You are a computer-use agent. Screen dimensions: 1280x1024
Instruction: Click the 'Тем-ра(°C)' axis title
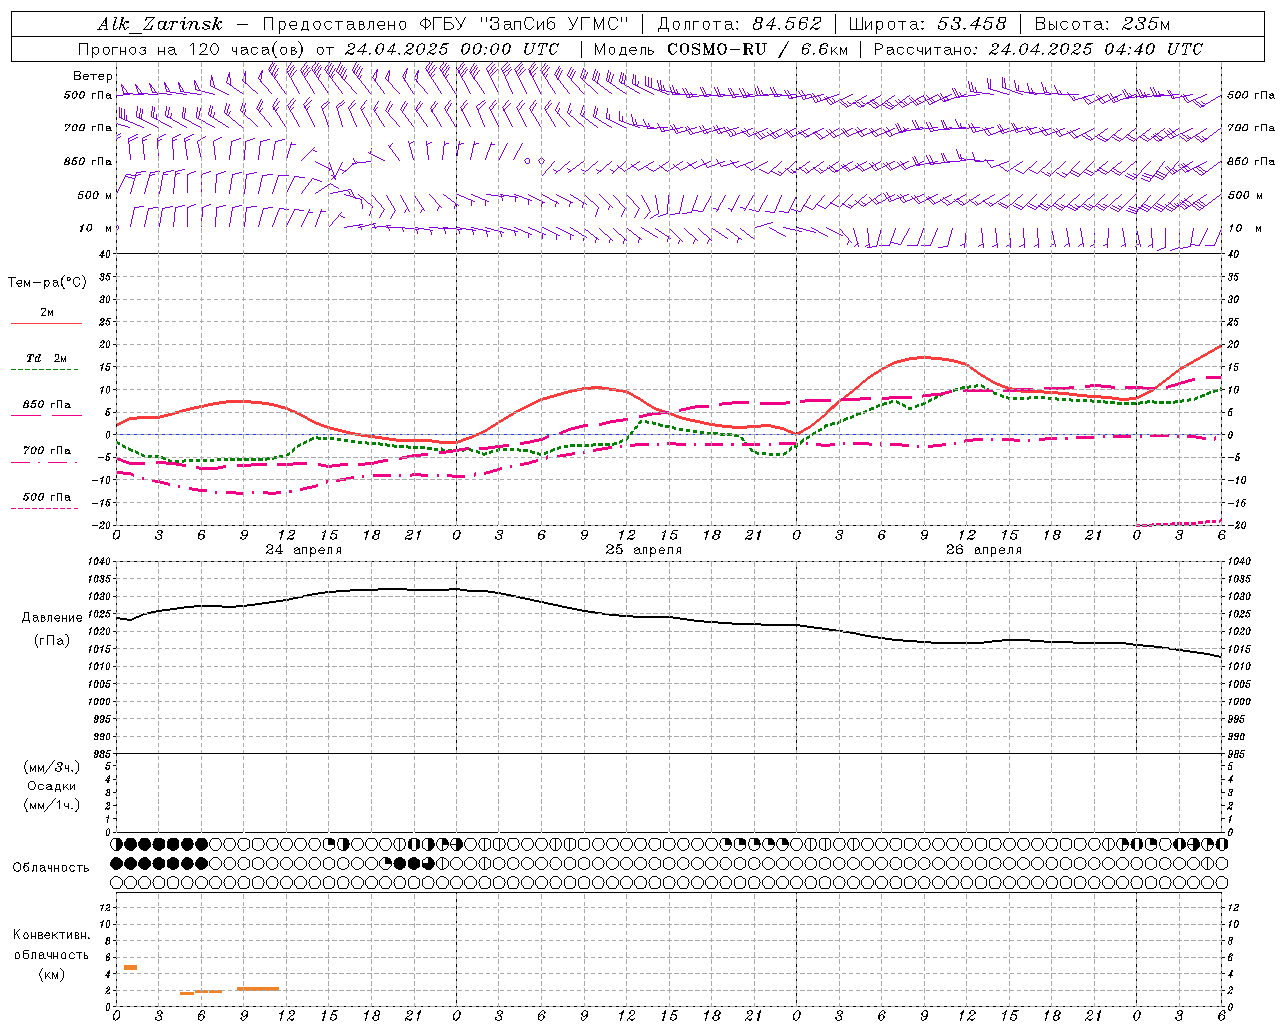tap(47, 283)
